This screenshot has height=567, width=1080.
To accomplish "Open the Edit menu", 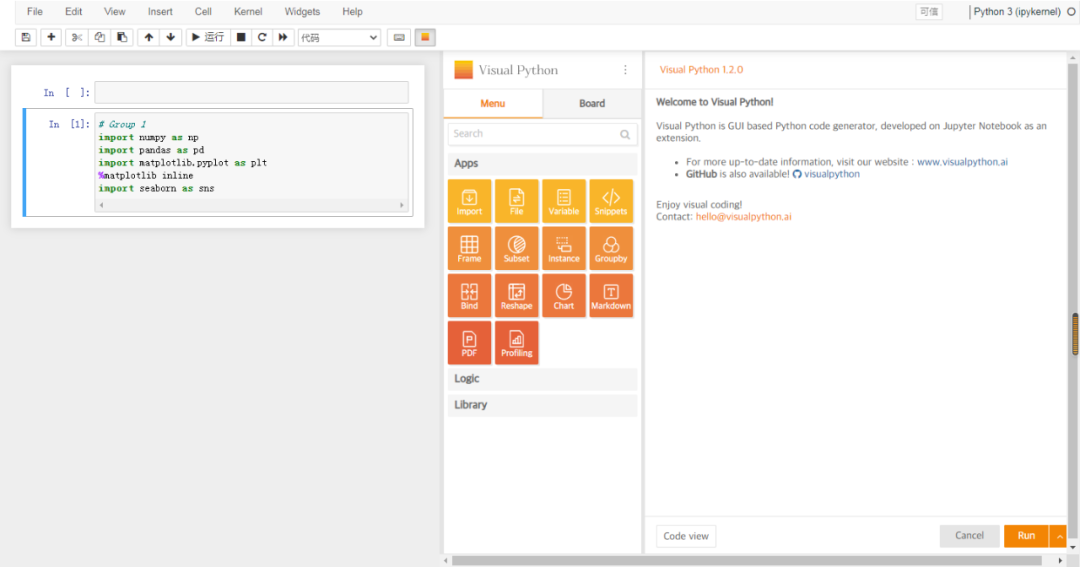I will (x=74, y=12).
